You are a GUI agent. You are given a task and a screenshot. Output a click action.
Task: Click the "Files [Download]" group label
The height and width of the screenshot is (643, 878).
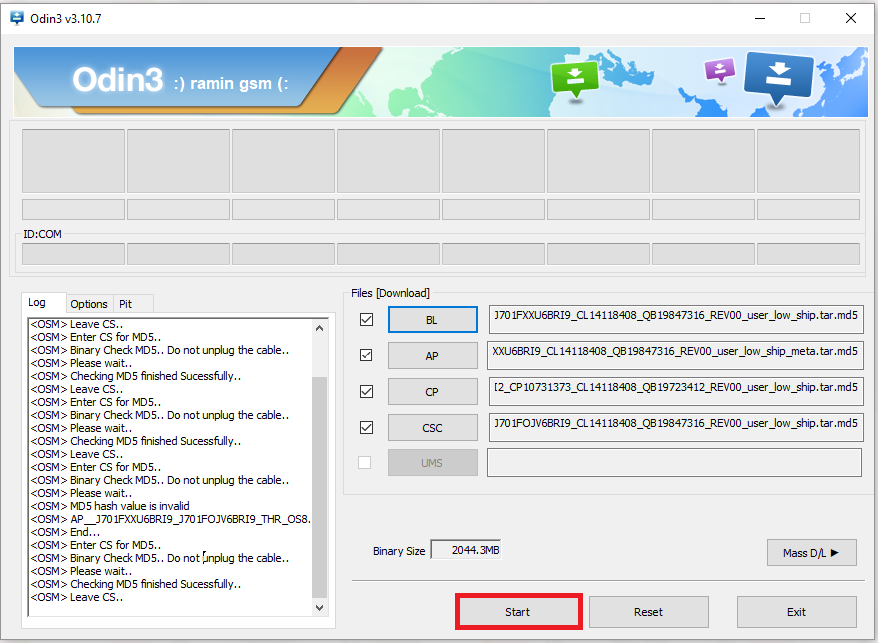point(390,293)
